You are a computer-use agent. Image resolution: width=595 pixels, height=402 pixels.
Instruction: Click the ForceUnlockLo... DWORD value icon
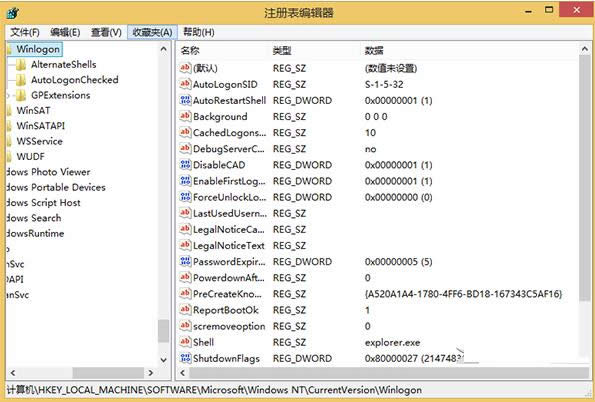(185, 197)
